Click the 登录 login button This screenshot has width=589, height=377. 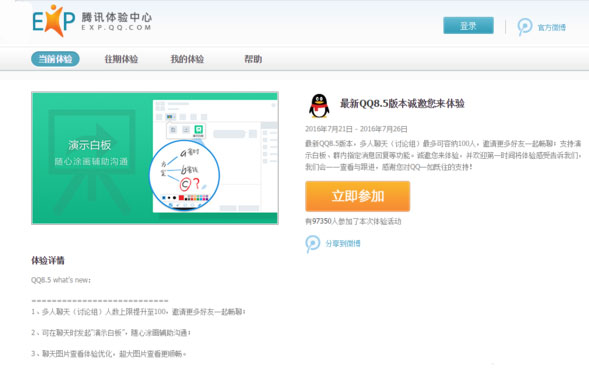(468, 26)
